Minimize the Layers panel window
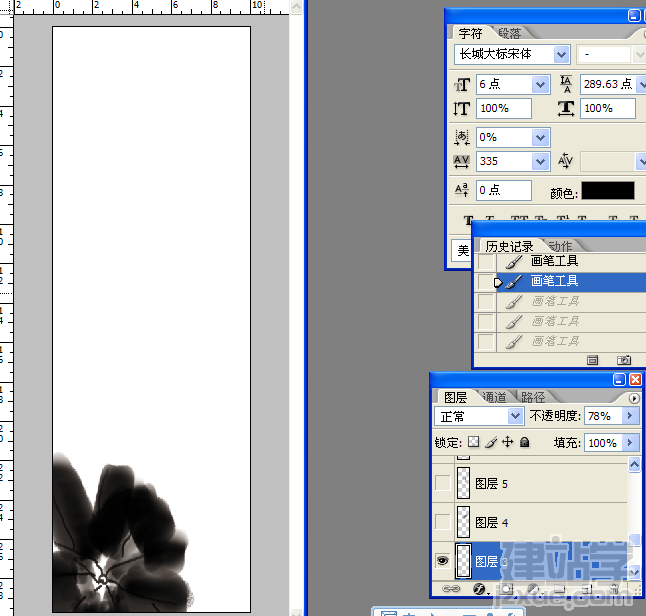This screenshot has height=616, width=646. point(619,379)
